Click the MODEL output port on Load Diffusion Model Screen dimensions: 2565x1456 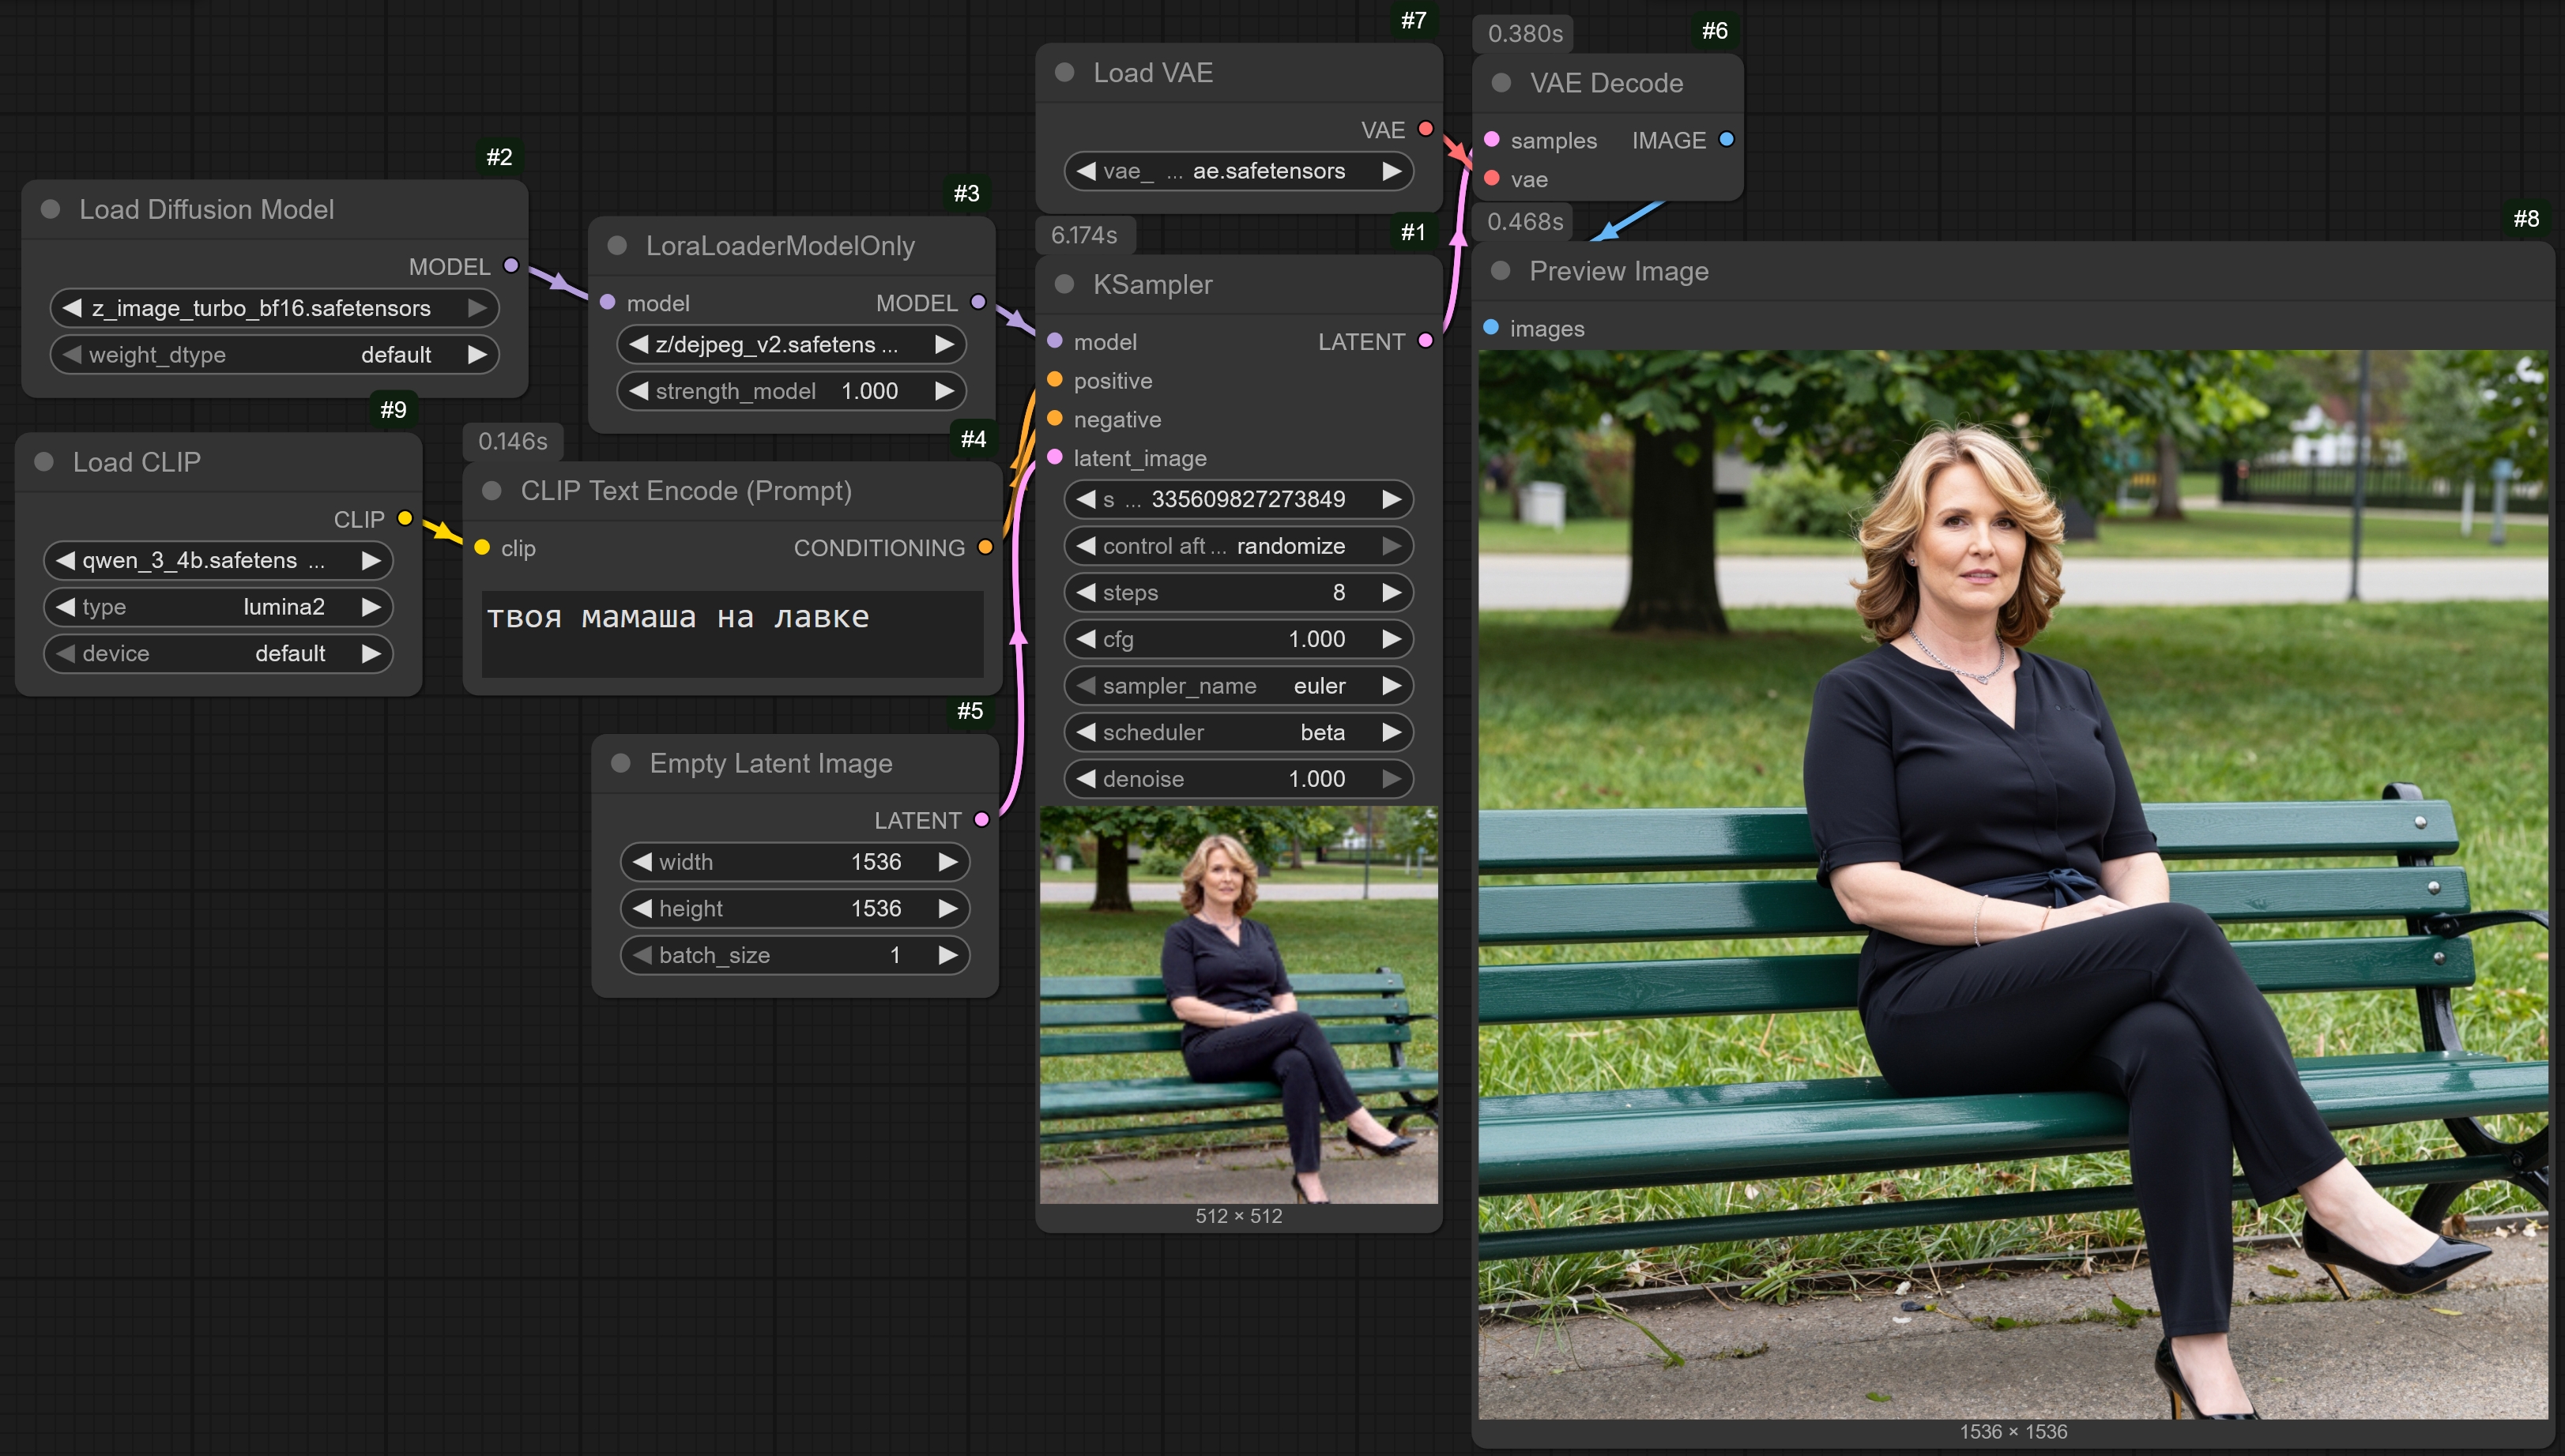(x=511, y=266)
